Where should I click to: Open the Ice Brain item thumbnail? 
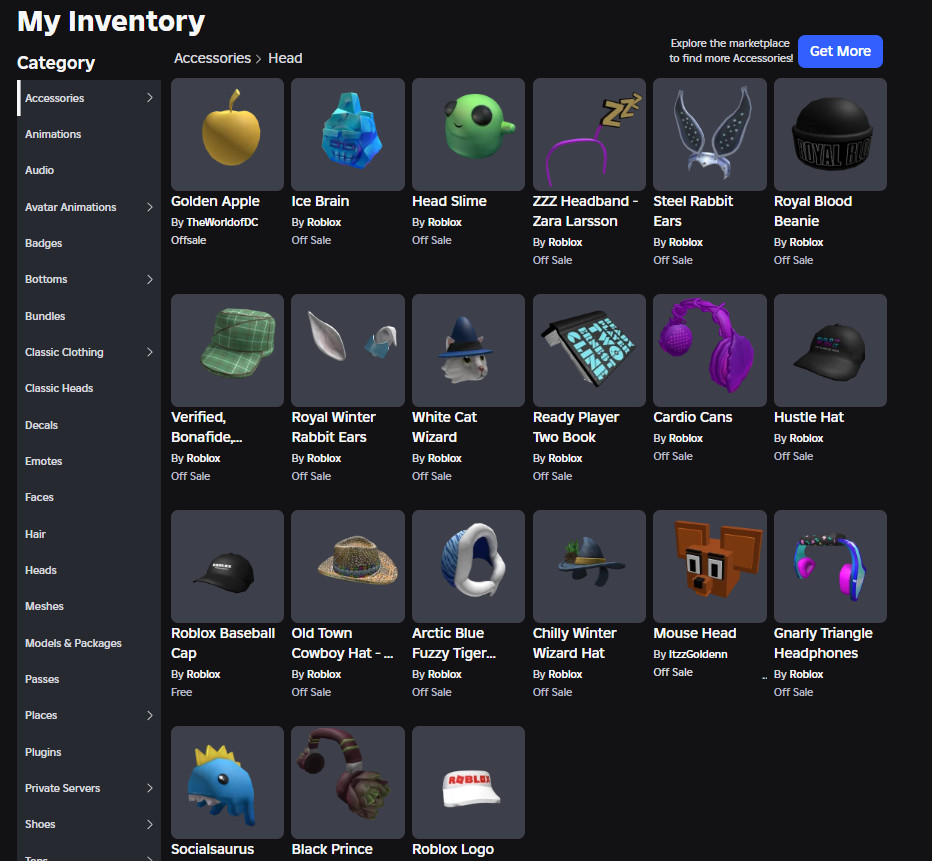click(348, 134)
